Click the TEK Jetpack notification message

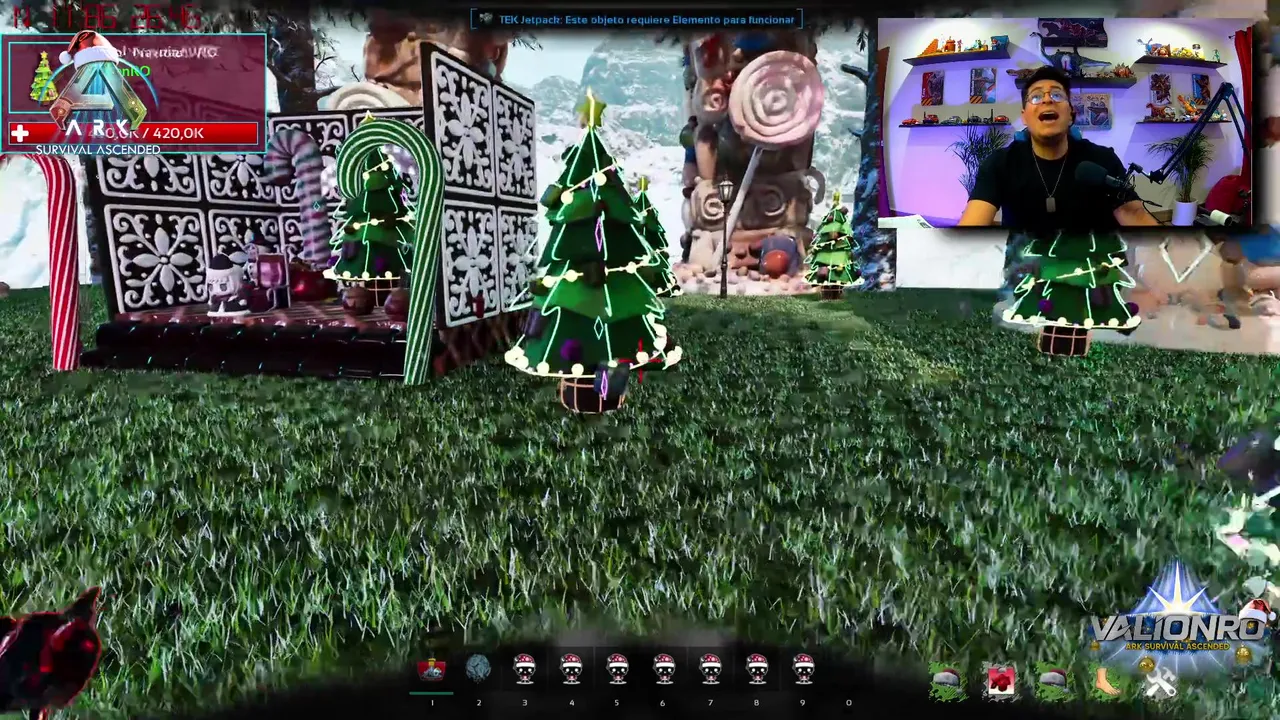point(637,19)
